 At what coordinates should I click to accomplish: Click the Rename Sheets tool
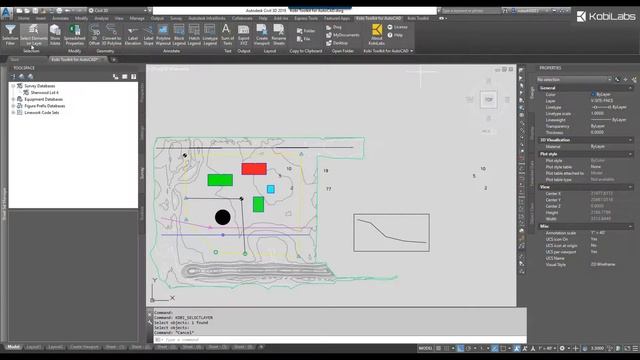pos(279,35)
